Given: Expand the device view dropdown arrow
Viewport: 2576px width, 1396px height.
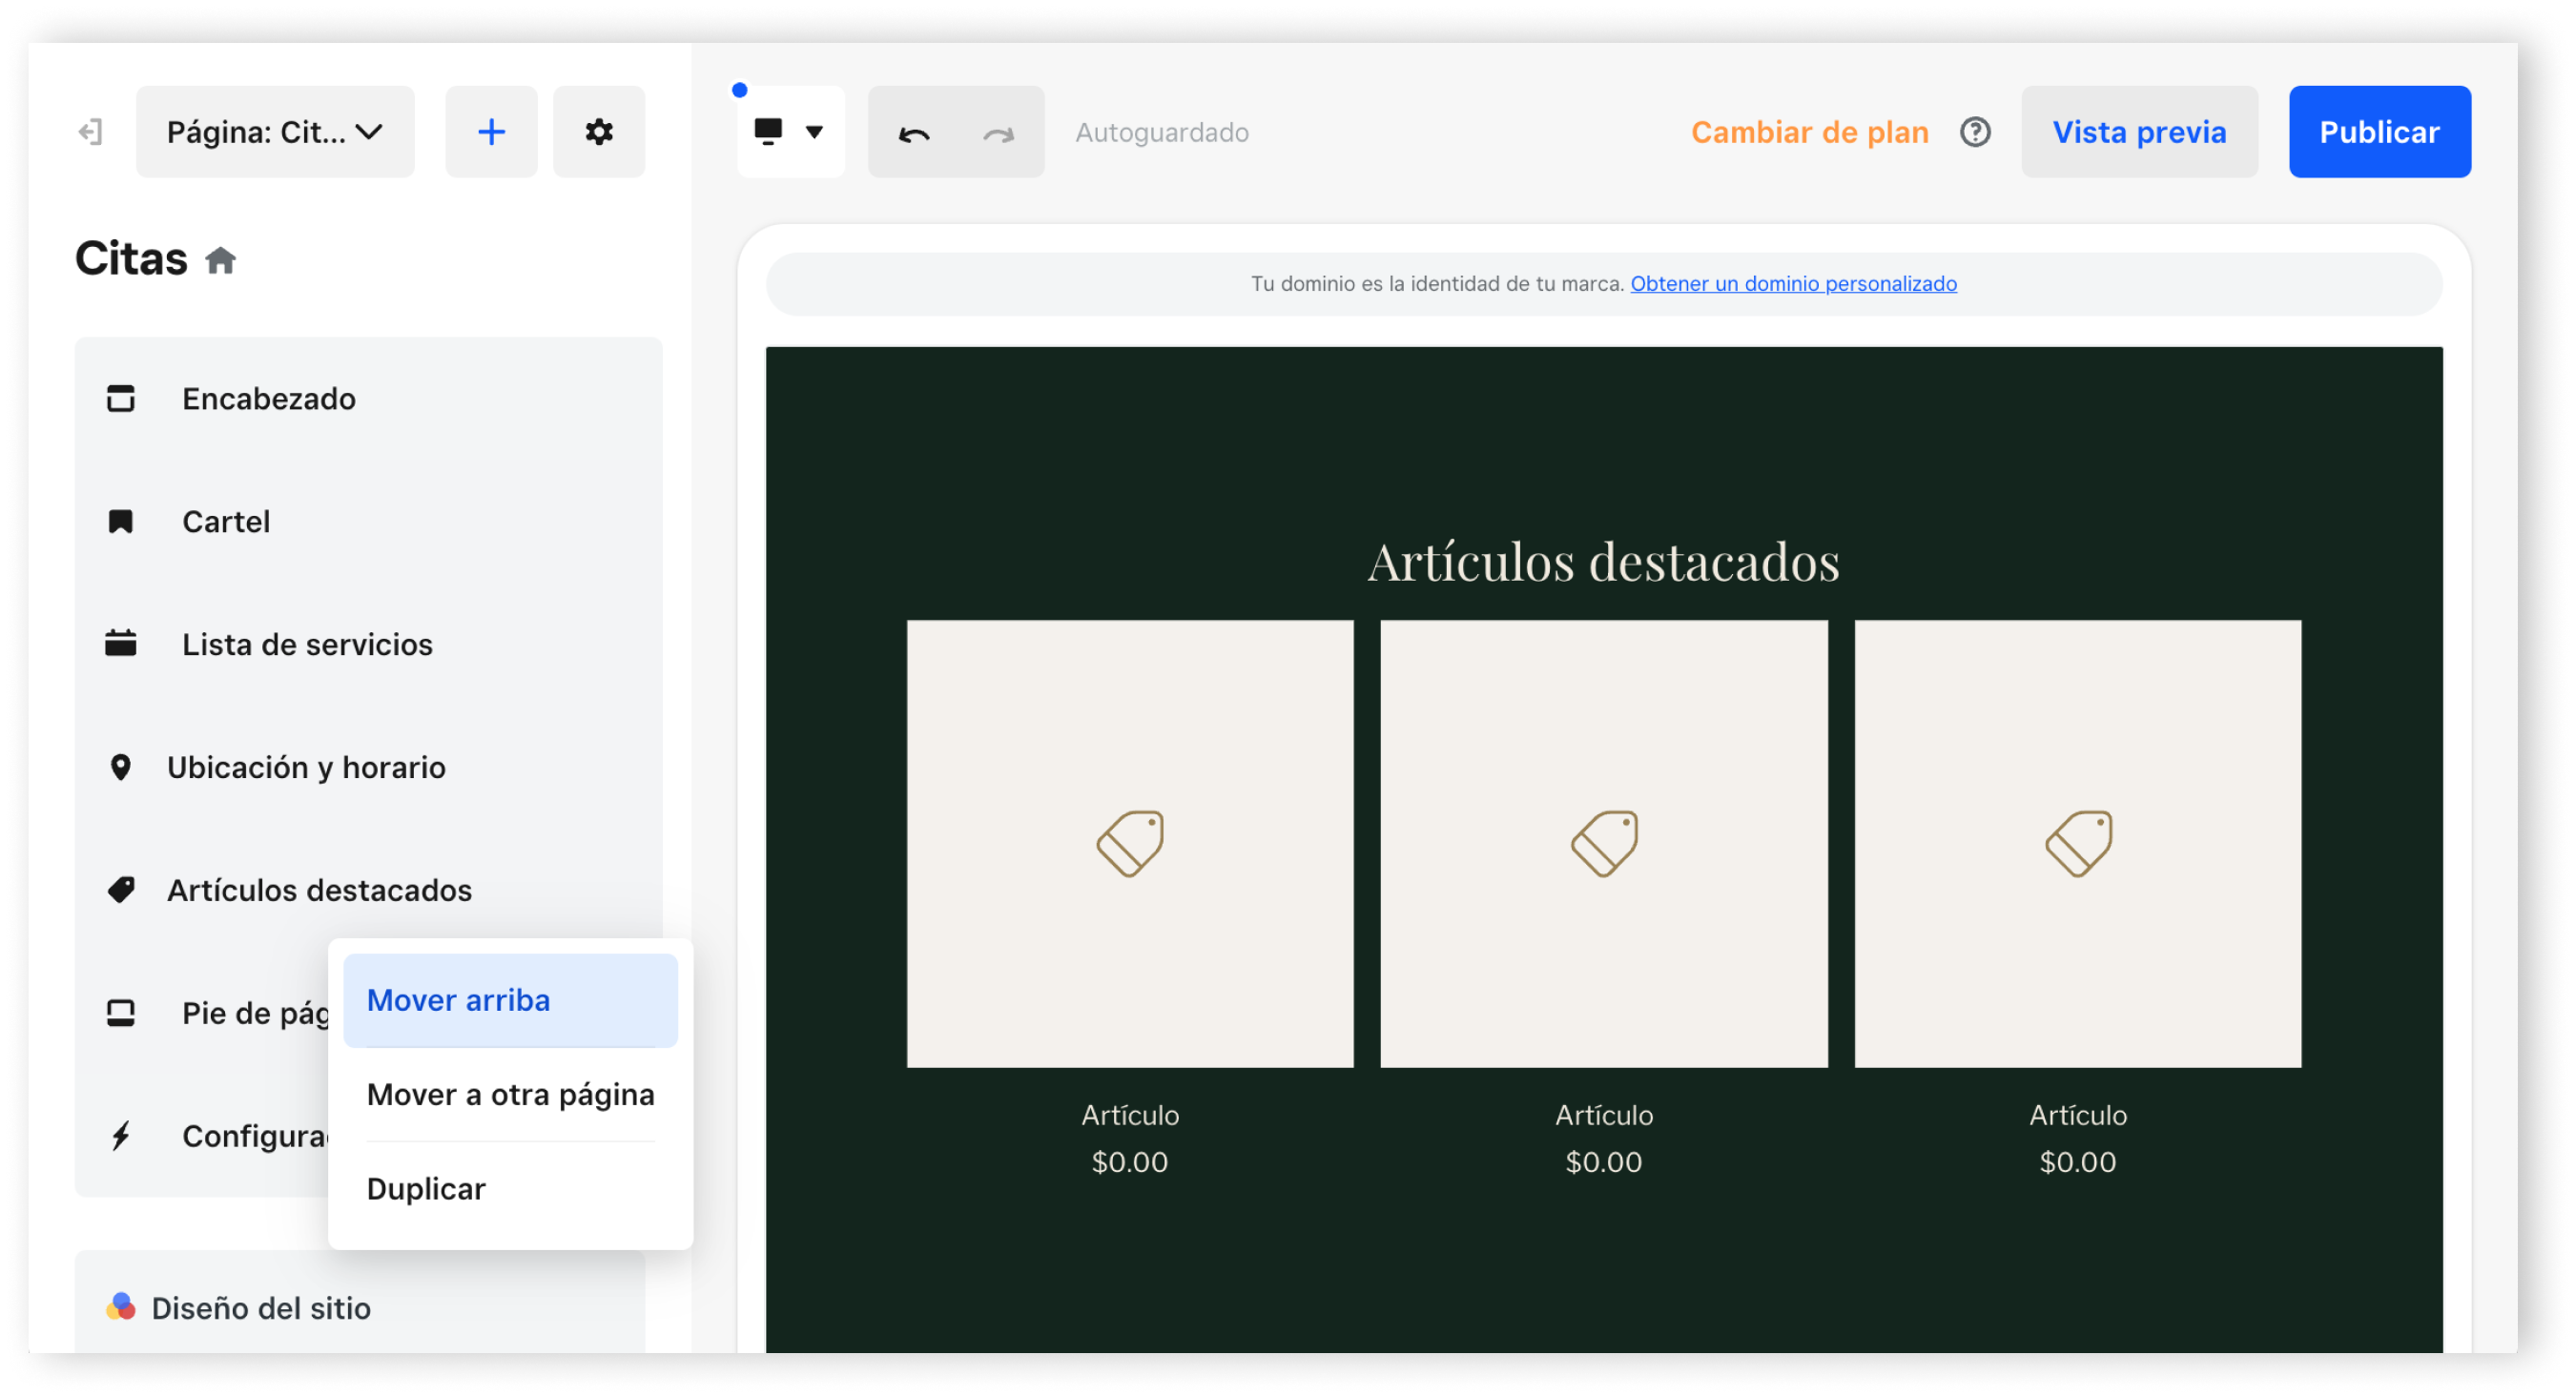Looking at the screenshot, I should click(x=814, y=132).
